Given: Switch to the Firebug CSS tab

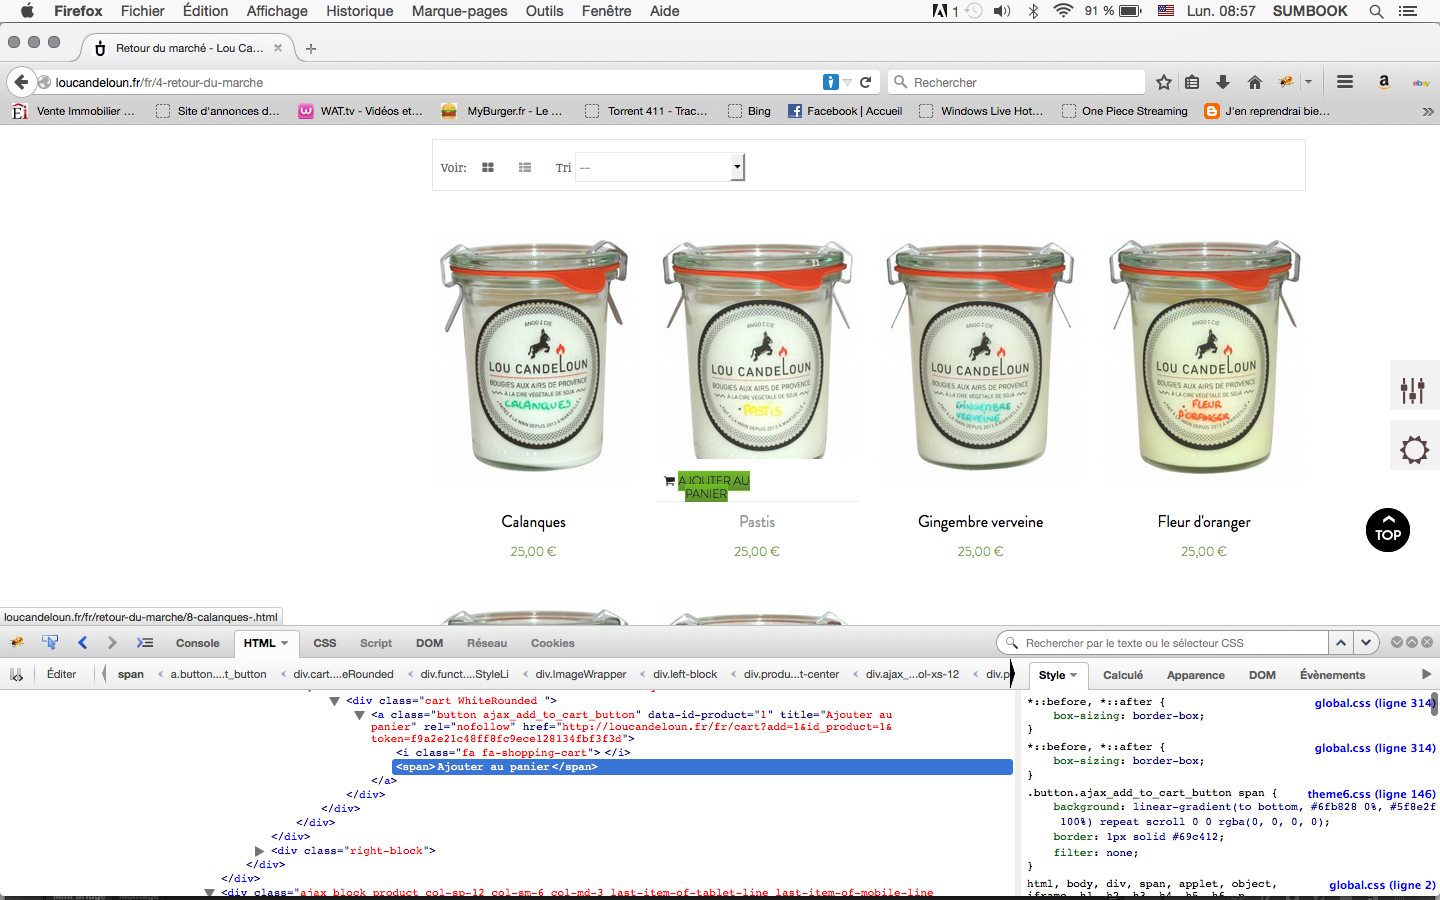Looking at the screenshot, I should tap(325, 643).
